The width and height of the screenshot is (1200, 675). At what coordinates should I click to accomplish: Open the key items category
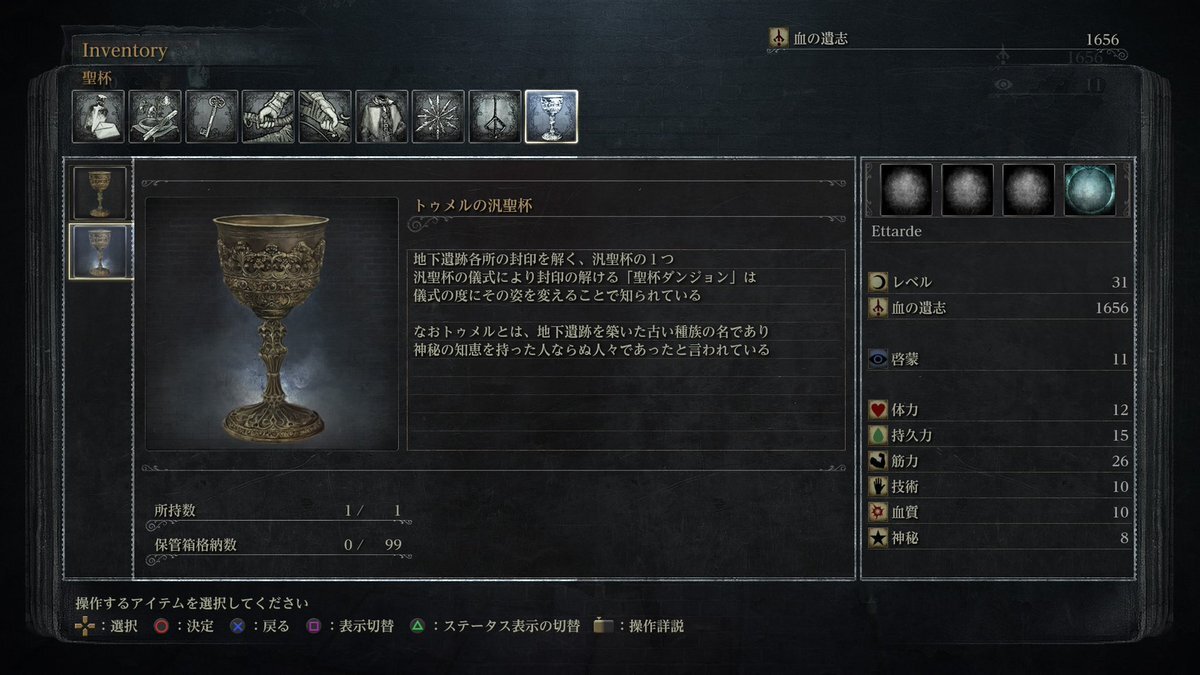point(212,117)
